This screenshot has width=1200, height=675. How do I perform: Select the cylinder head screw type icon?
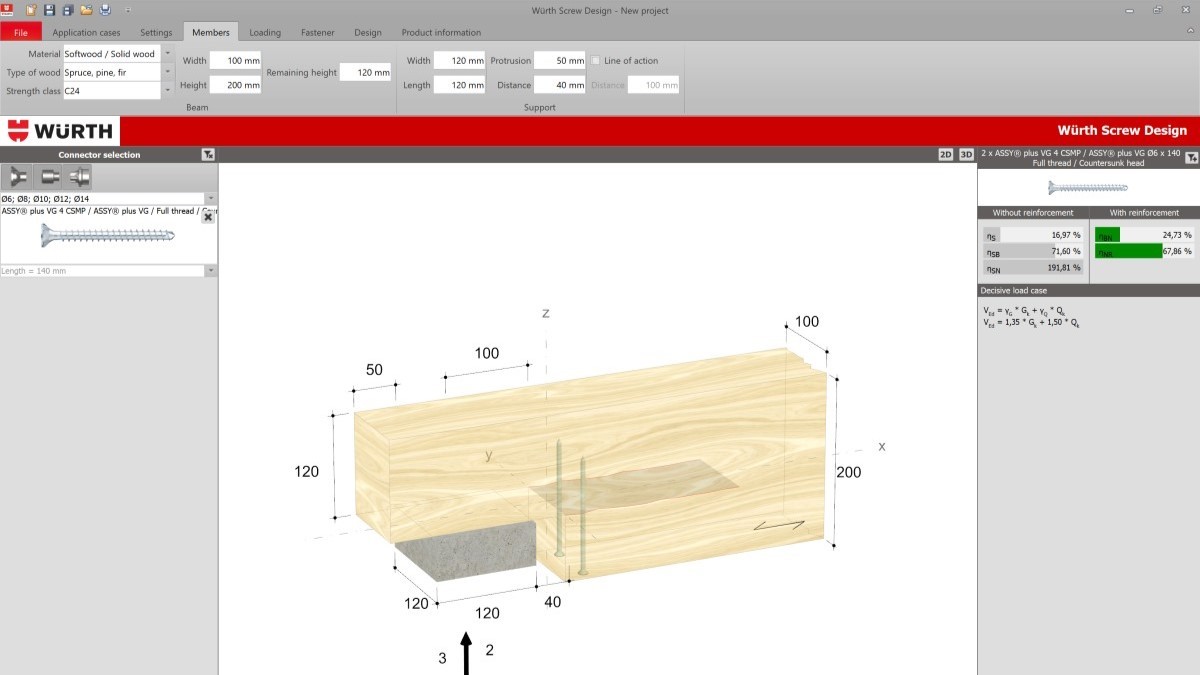(49, 177)
